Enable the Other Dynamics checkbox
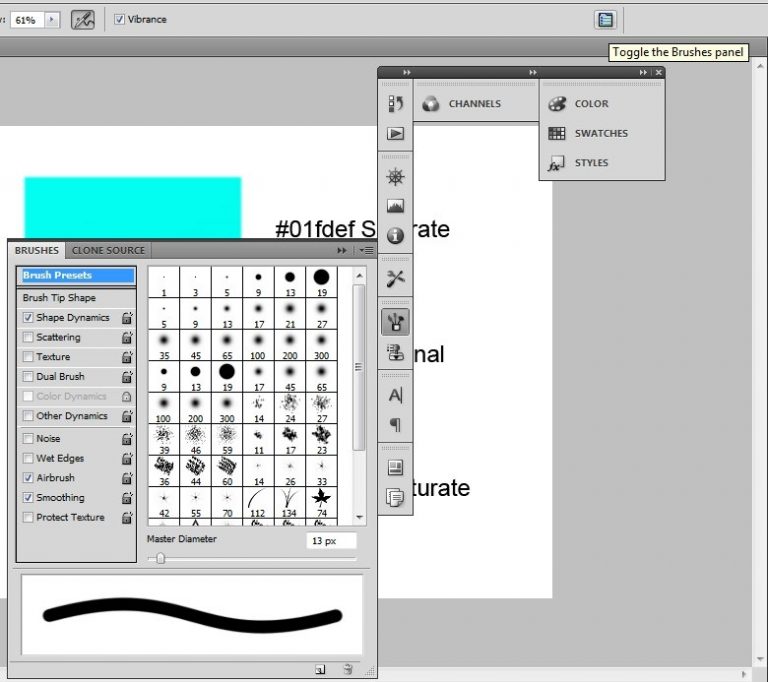The image size is (768, 682). pyautogui.click(x=28, y=416)
